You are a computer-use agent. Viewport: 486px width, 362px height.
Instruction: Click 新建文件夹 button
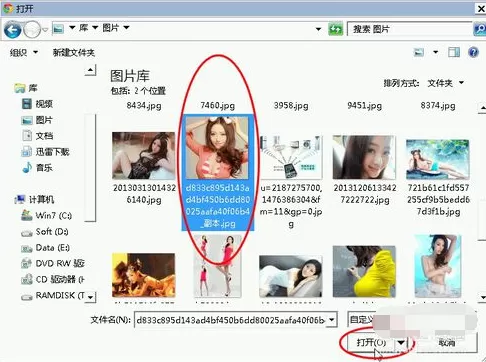pyautogui.click(x=74, y=52)
